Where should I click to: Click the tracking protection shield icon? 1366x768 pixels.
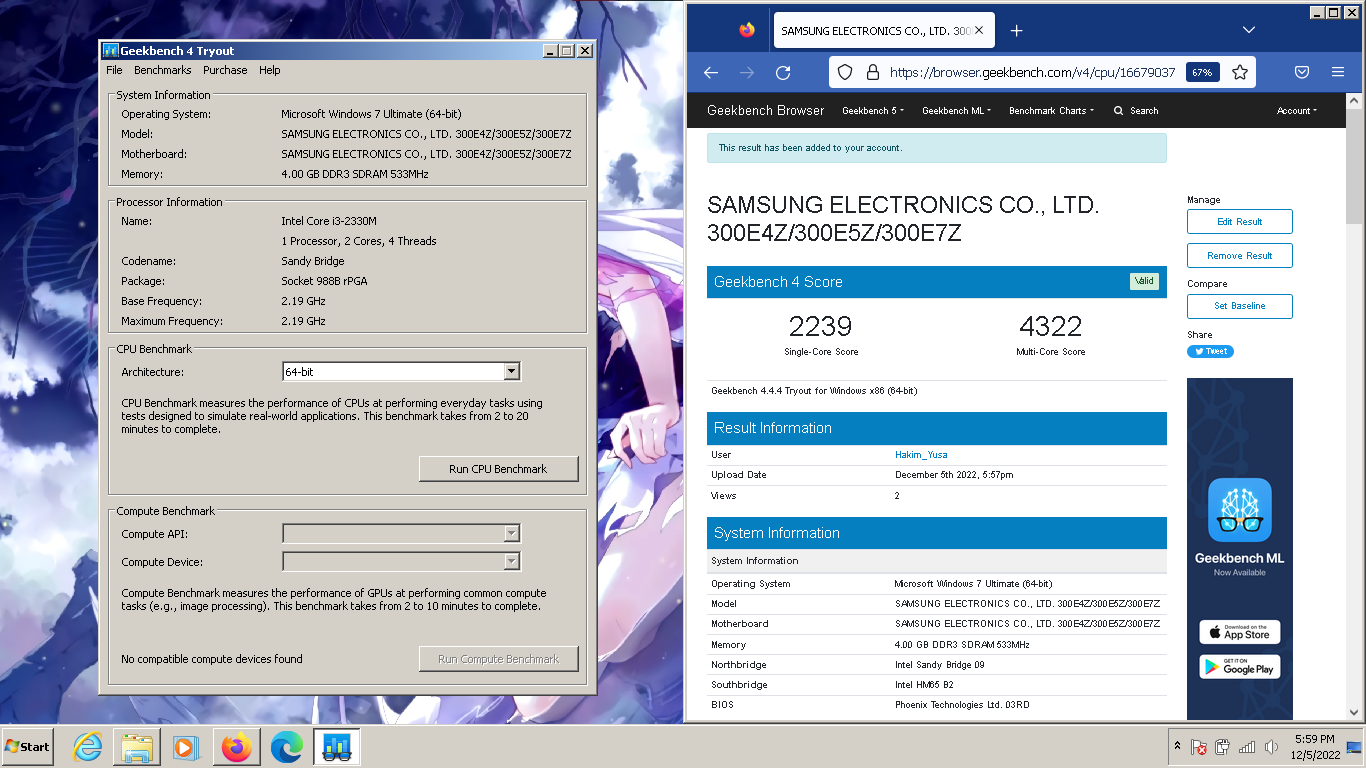(845, 72)
